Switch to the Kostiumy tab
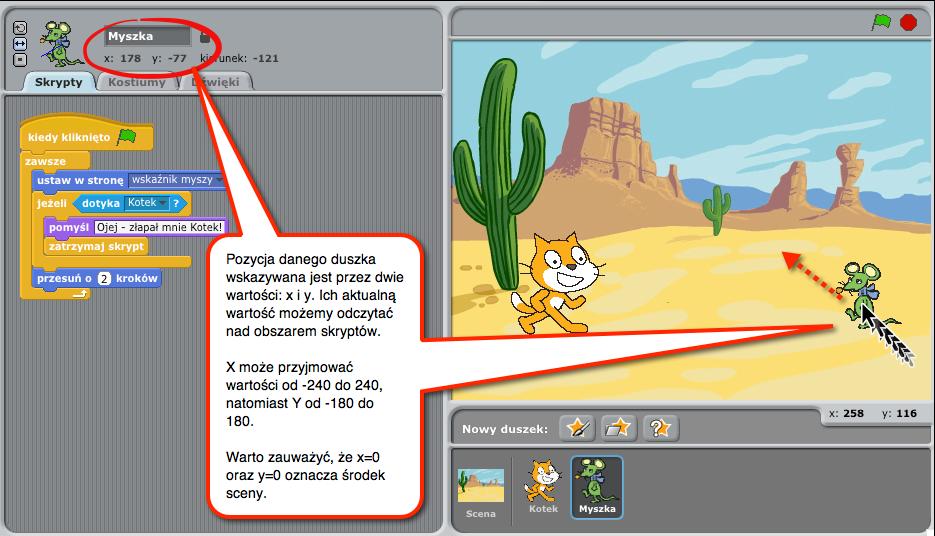 click(x=137, y=82)
